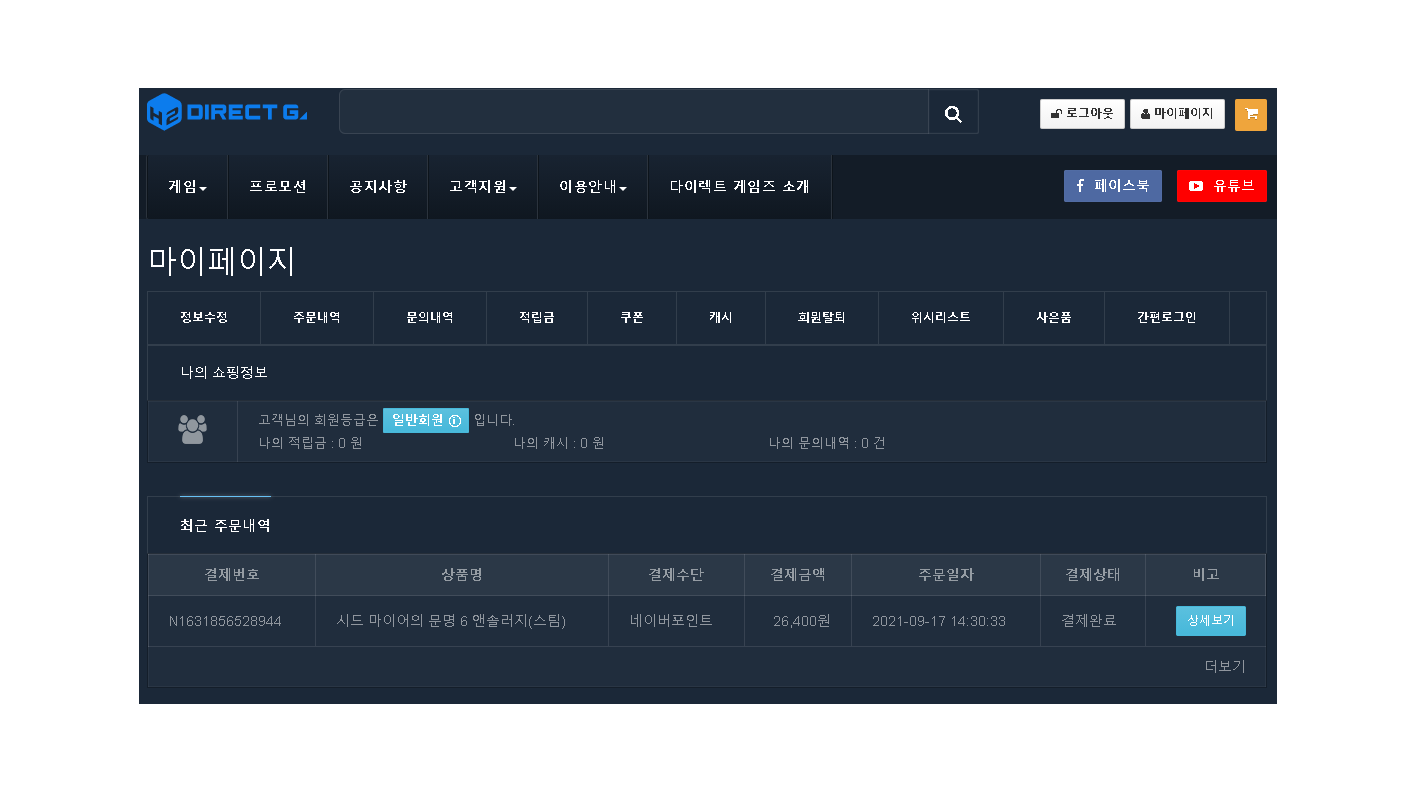Viewport: 1416px width, 792px height.
Task: Expand the 고객지원 dropdown menu
Action: click(482, 187)
